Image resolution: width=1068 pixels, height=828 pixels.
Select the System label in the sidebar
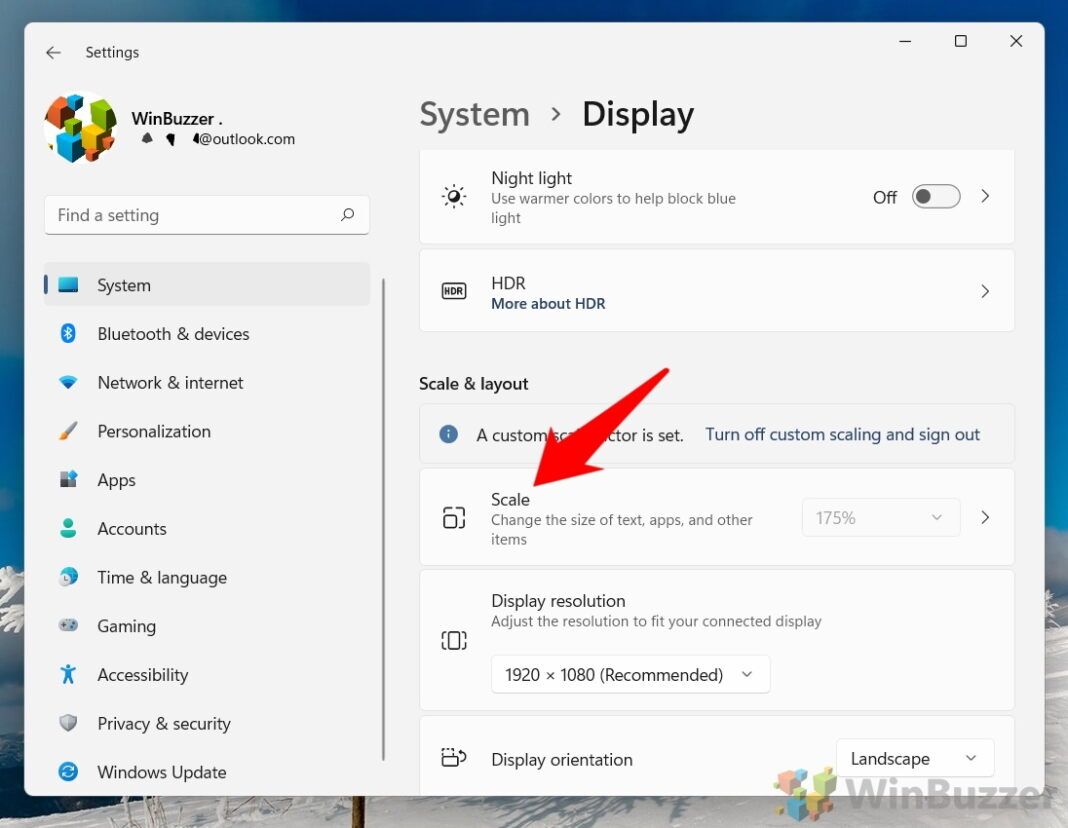123,285
